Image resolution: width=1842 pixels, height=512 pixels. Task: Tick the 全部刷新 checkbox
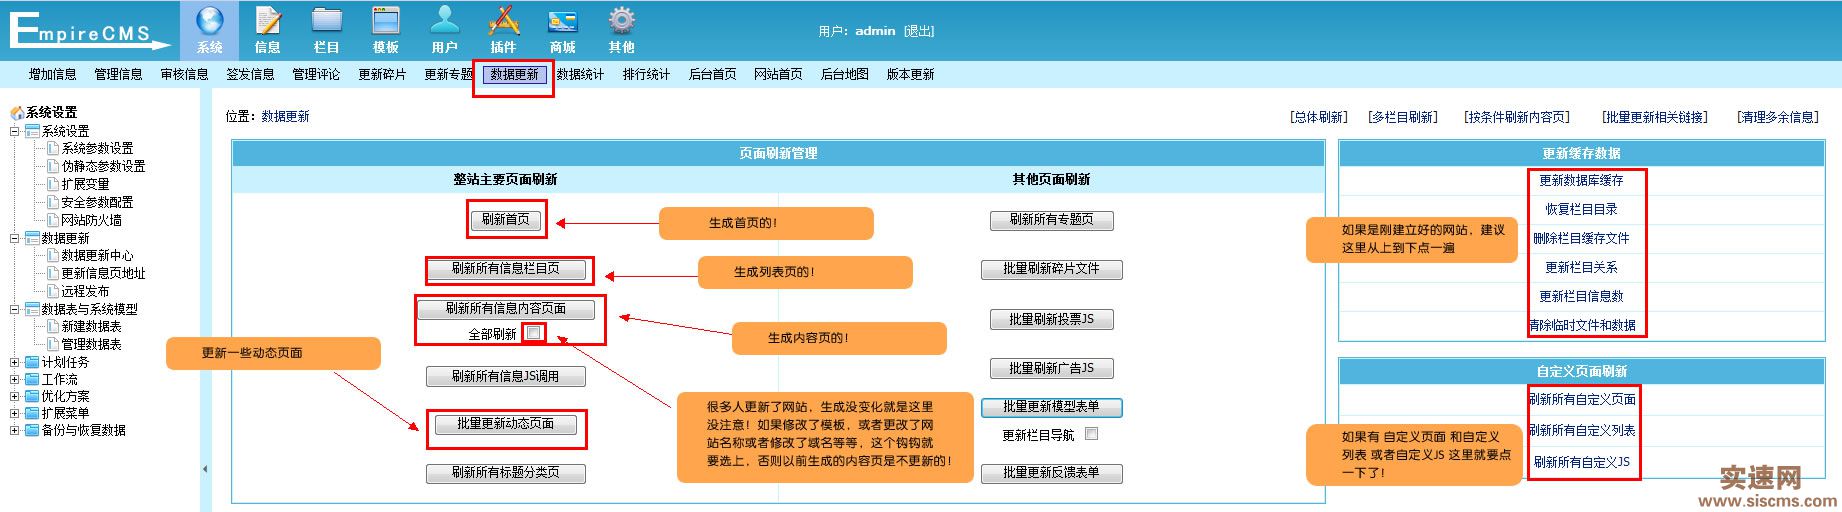click(x=534, y=332)
